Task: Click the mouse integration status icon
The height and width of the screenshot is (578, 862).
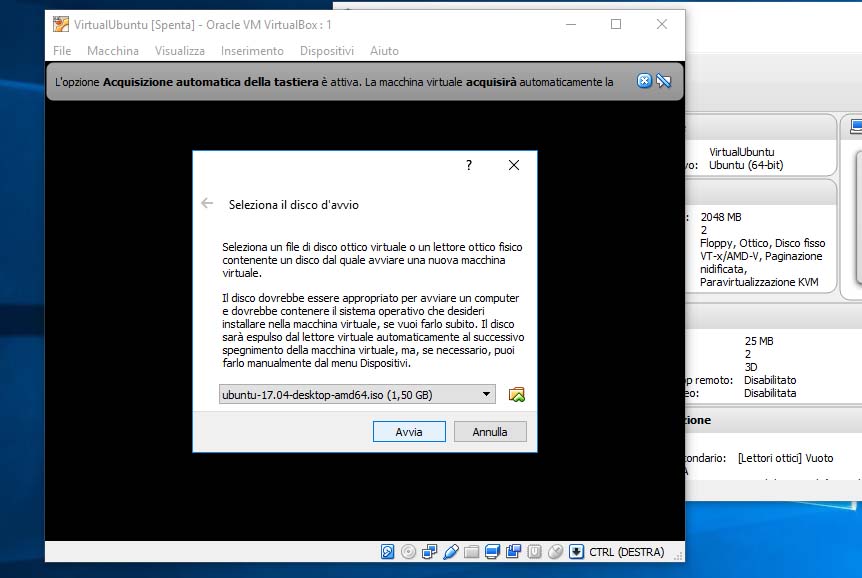Action: tap(555, 552)
